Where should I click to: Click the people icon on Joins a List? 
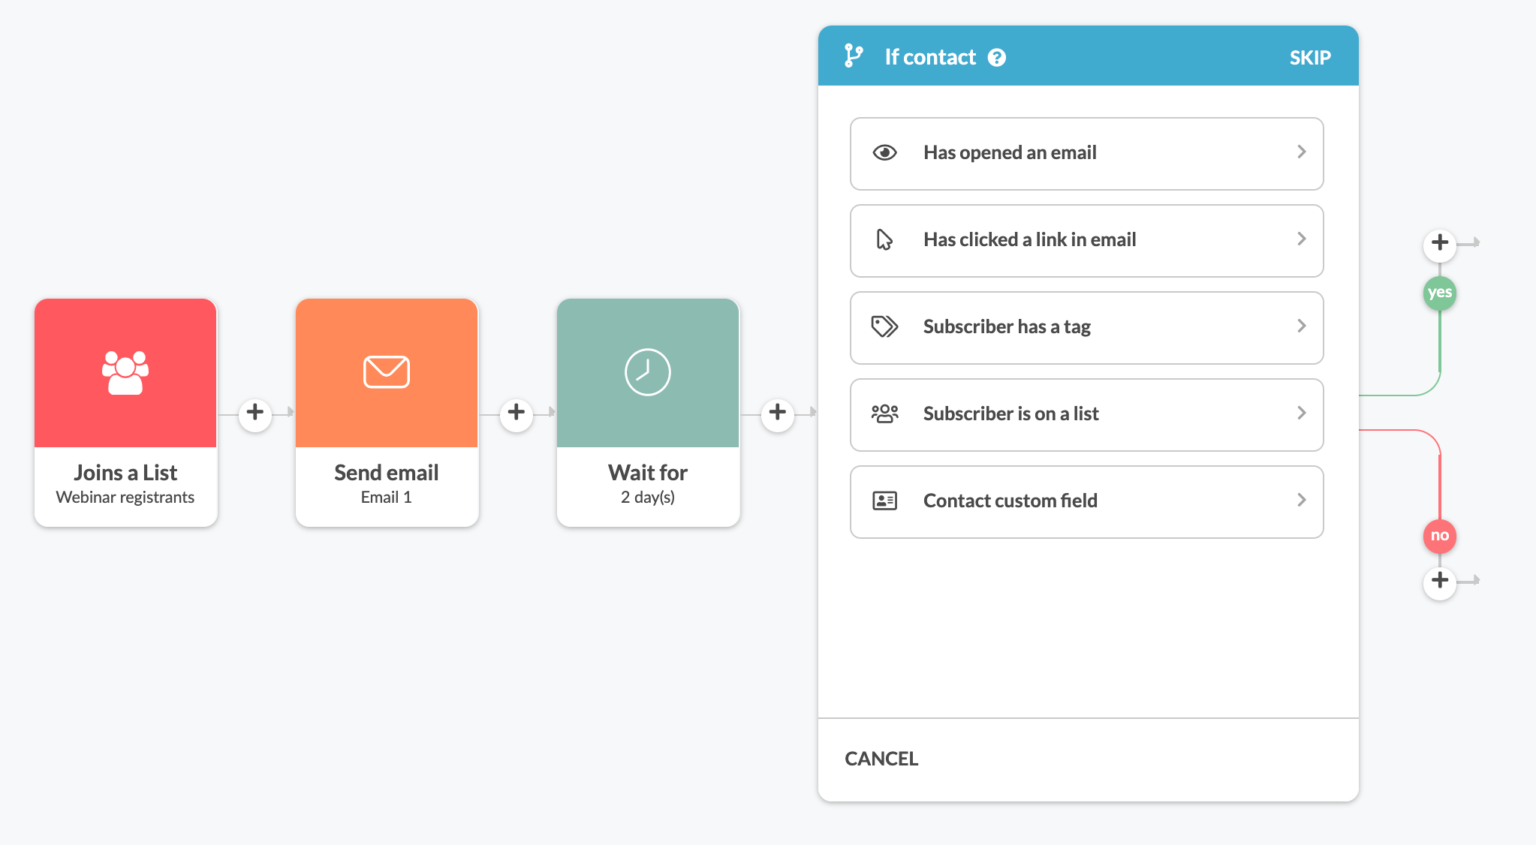point(125,372)
